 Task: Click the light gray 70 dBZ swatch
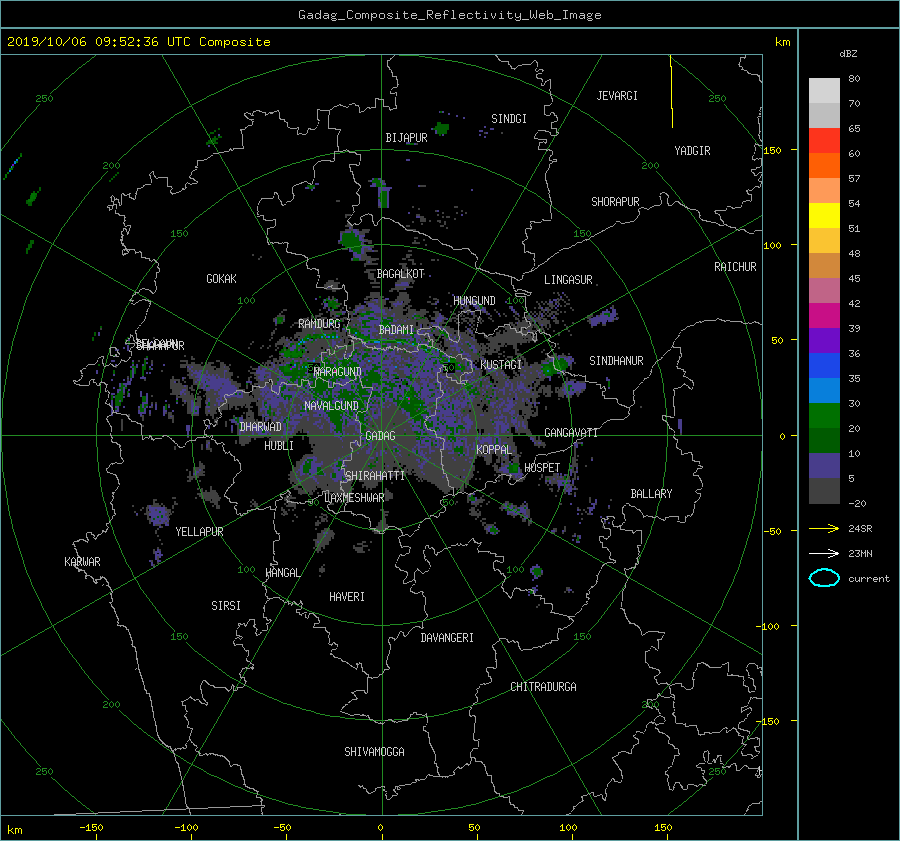coord(824,91)
